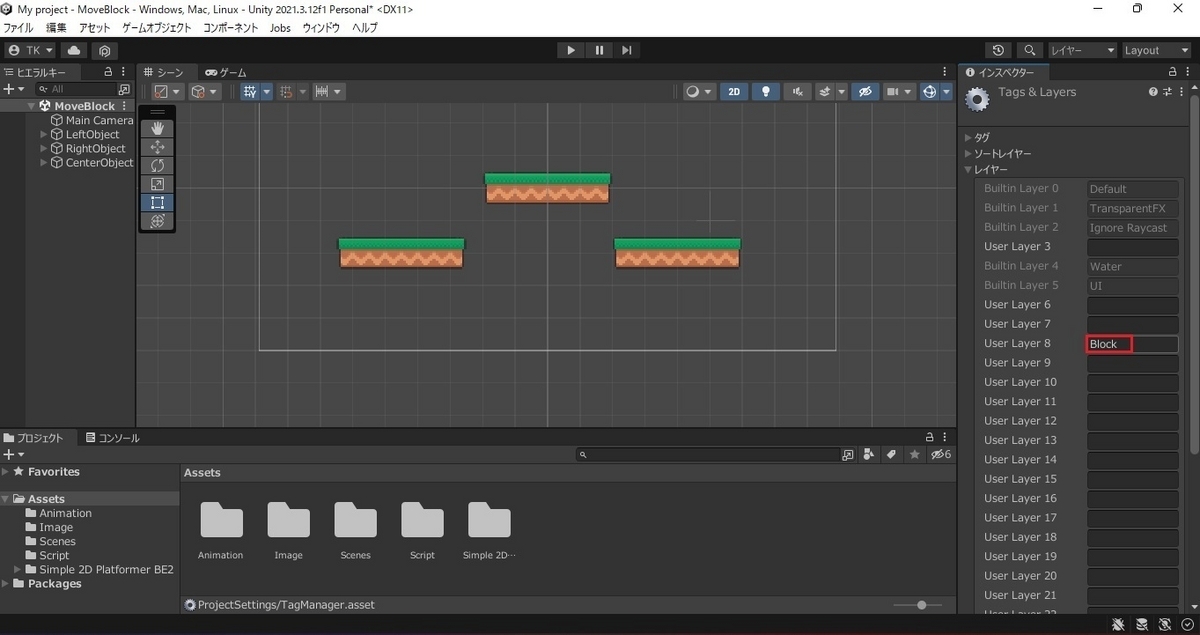The width and height of the screenshot is (1200, 635).
Task: Open Unity cloud services icon
Action: point(74,50)
